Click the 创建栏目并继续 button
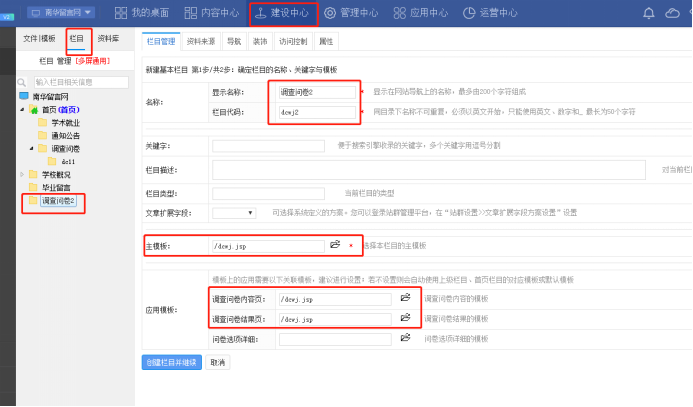This screenshot has height=407, width=693. (172, 362)
